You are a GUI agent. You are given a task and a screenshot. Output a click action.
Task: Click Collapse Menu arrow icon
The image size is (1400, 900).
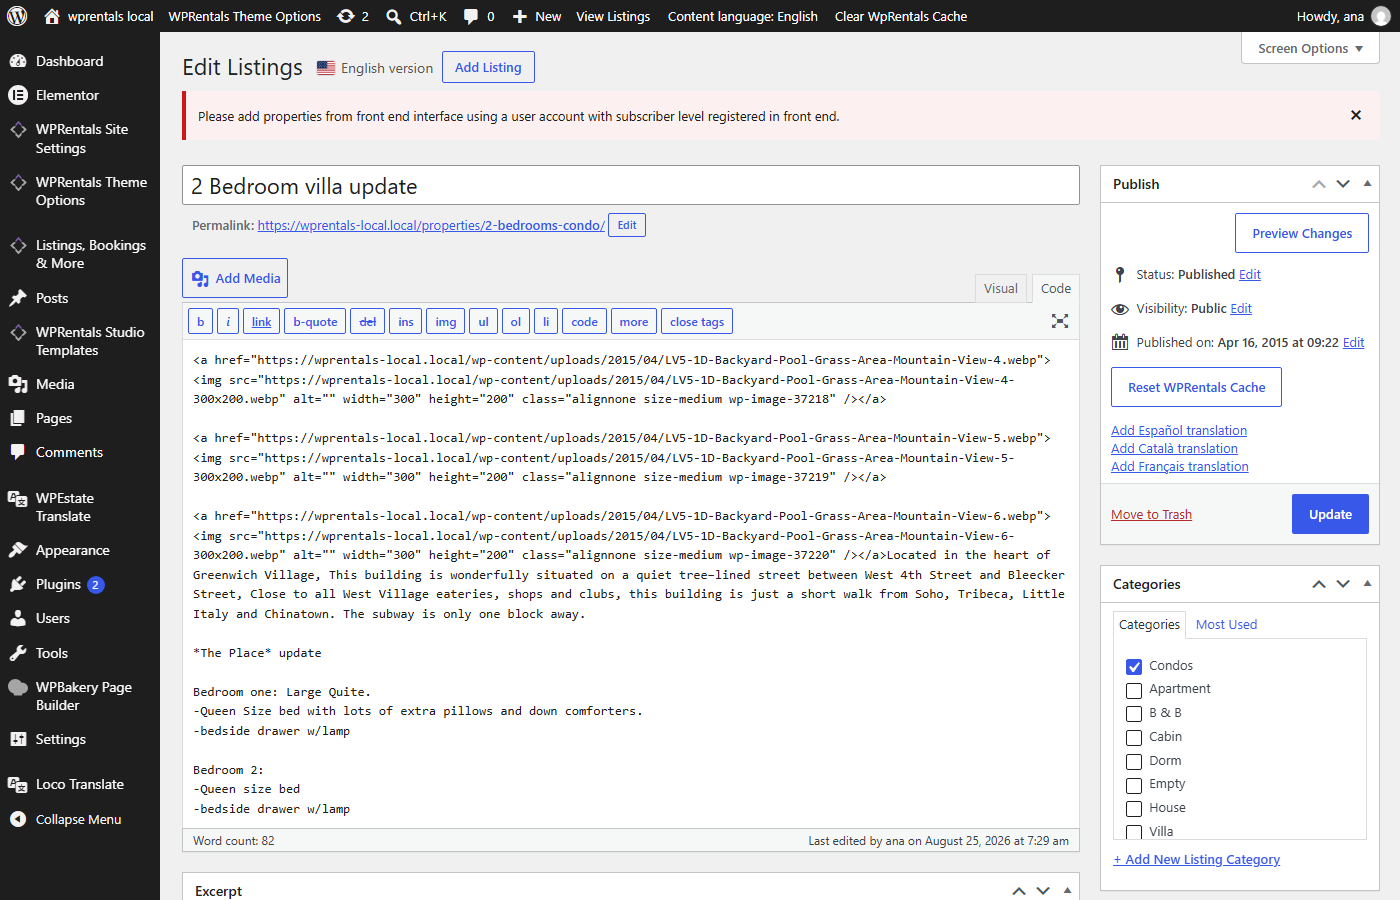click(x=18, y=819)
